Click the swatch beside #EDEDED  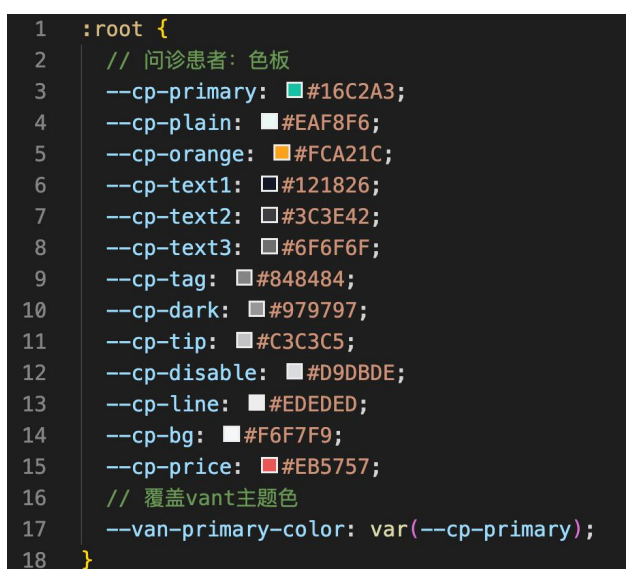coord(256,402)
